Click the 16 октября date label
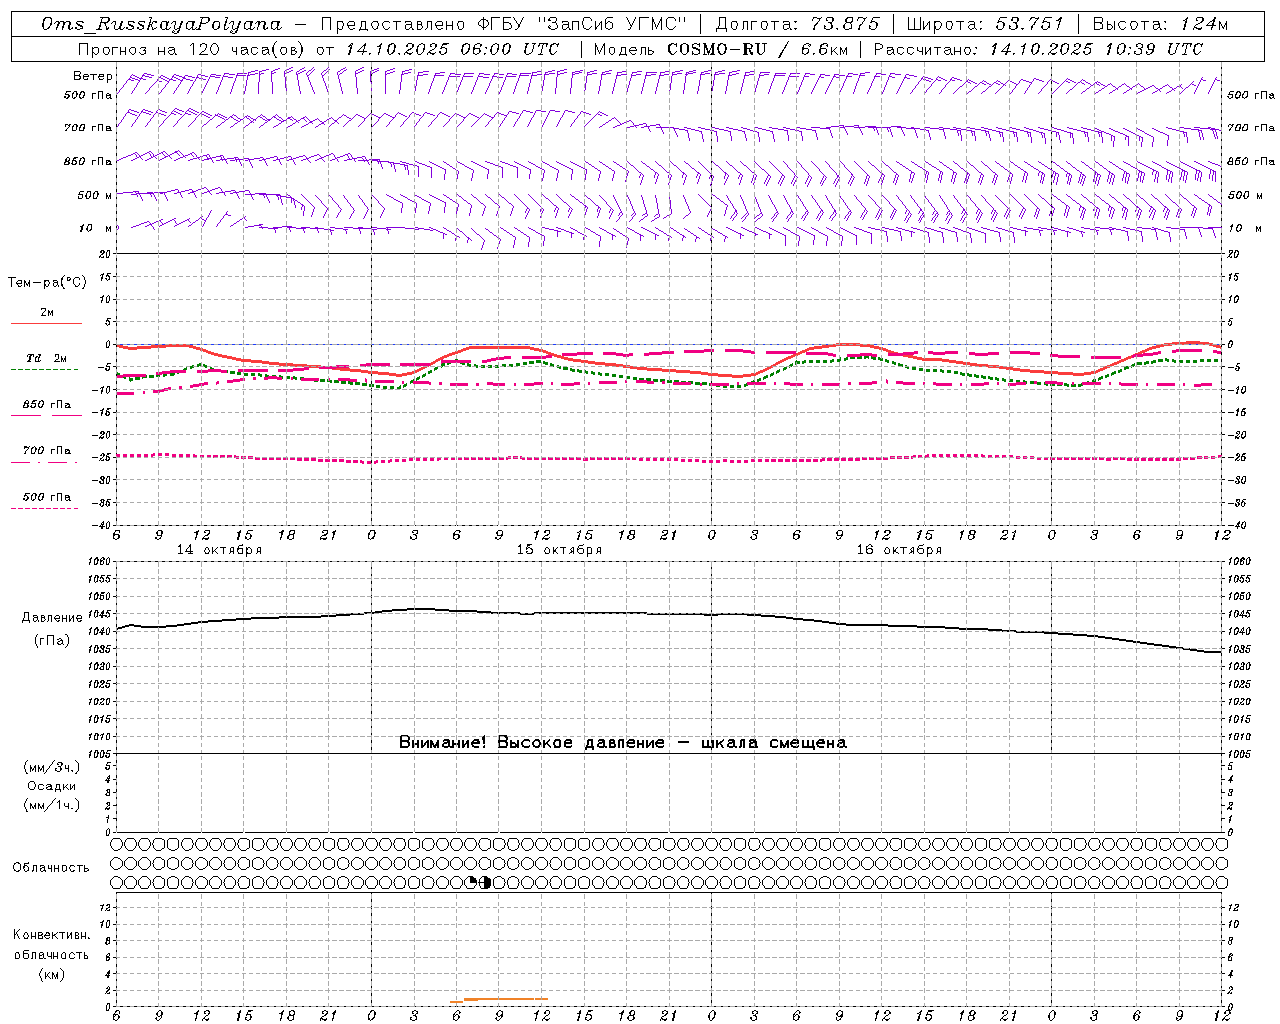1280x1024 pixels. point(899,550)
